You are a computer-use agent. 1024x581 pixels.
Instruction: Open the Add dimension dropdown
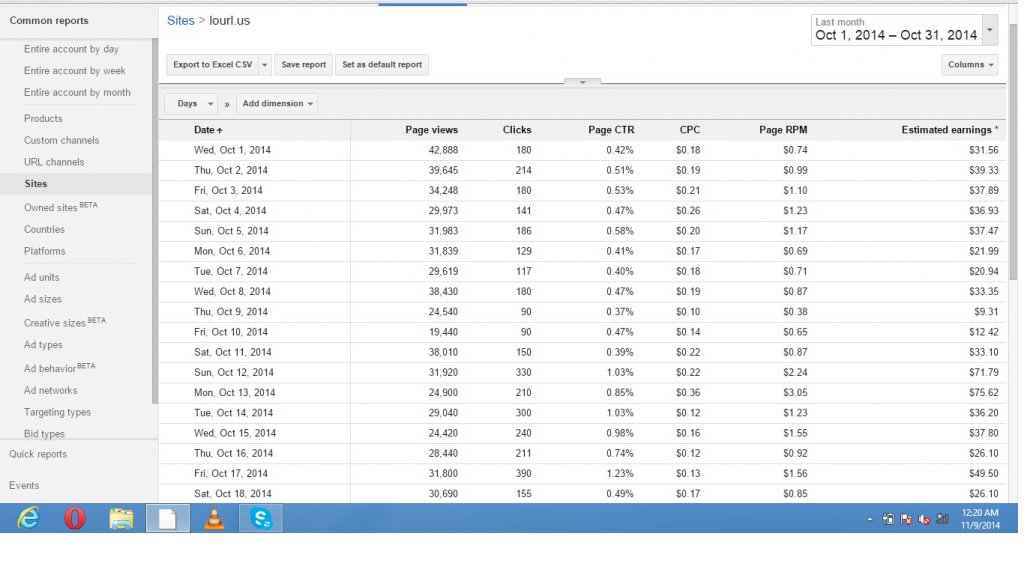(277, 104)
